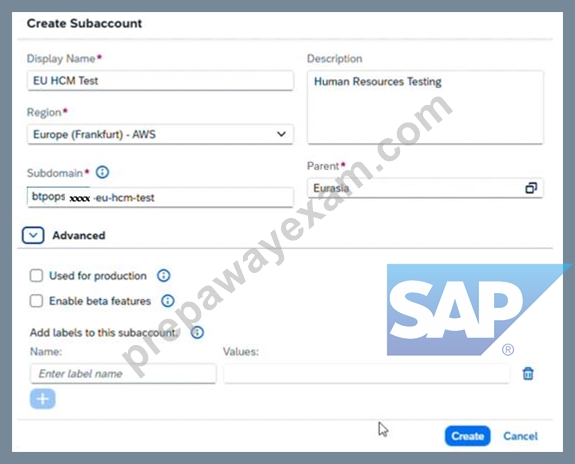Screen dimensions: 575x464
Task: Click info icon beside Used for production
Action: [164, 275]
